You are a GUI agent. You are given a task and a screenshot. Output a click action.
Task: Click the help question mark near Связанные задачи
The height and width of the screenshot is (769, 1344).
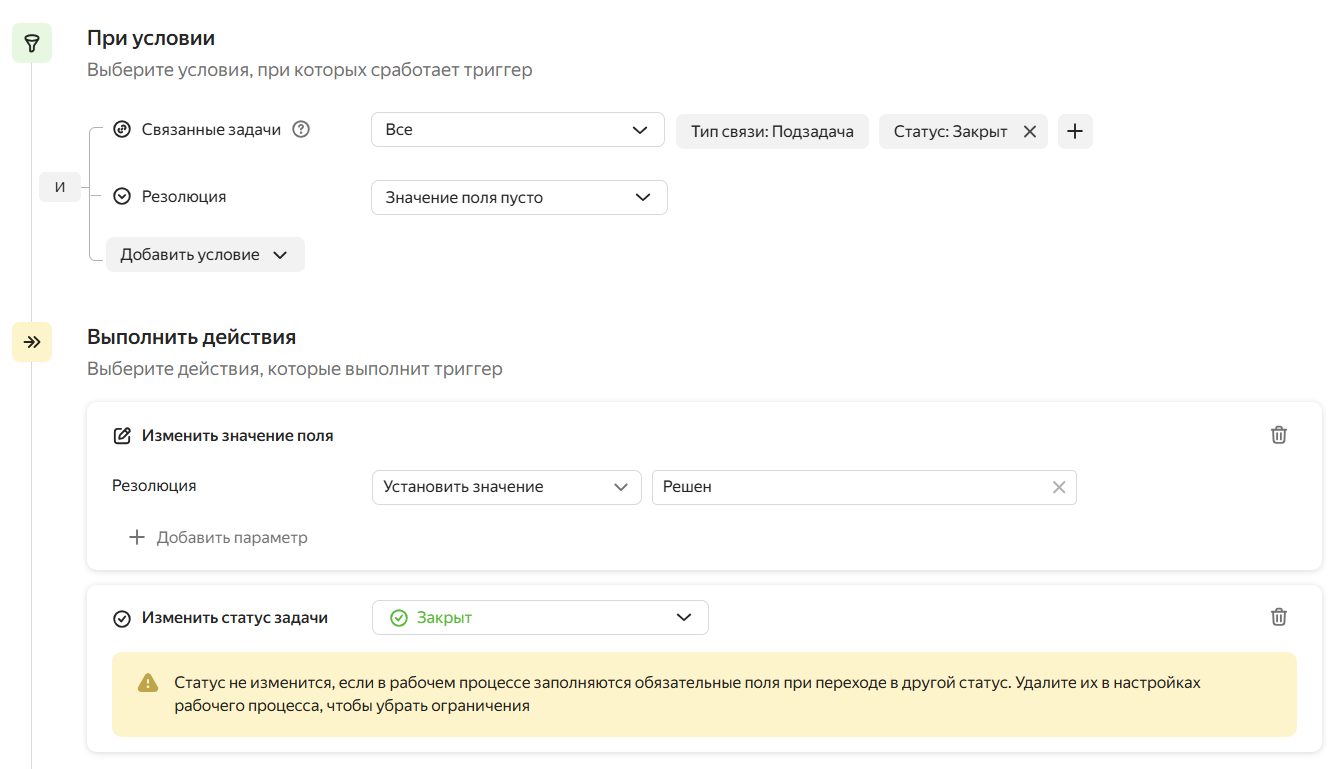coord(301,129)
